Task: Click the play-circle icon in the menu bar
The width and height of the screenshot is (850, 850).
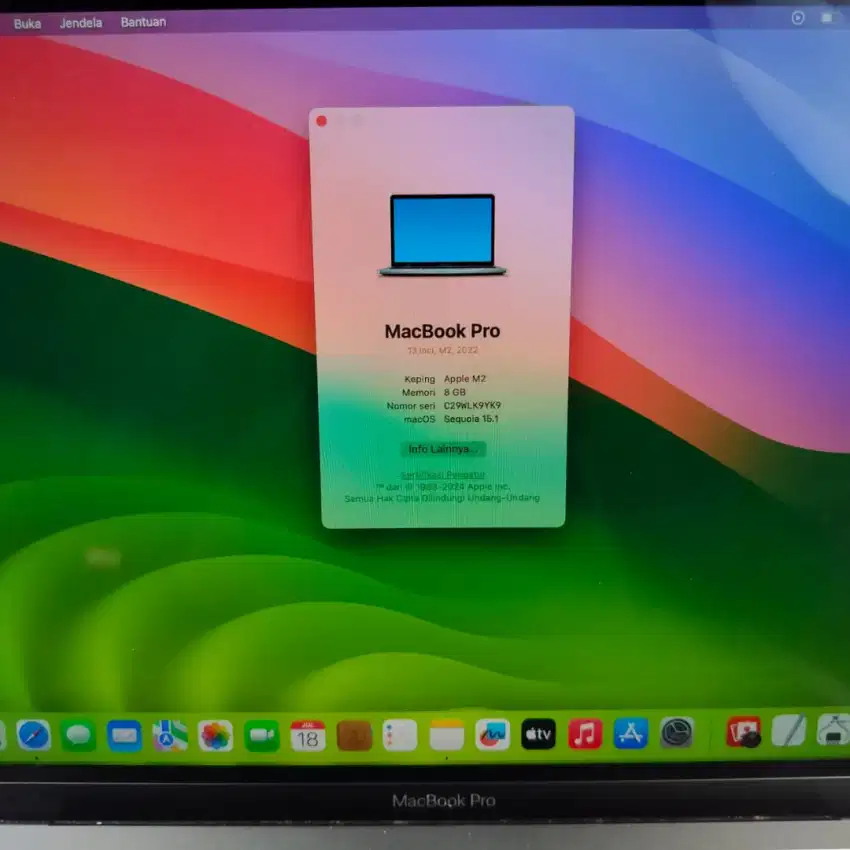Action: tap(798, 18)
